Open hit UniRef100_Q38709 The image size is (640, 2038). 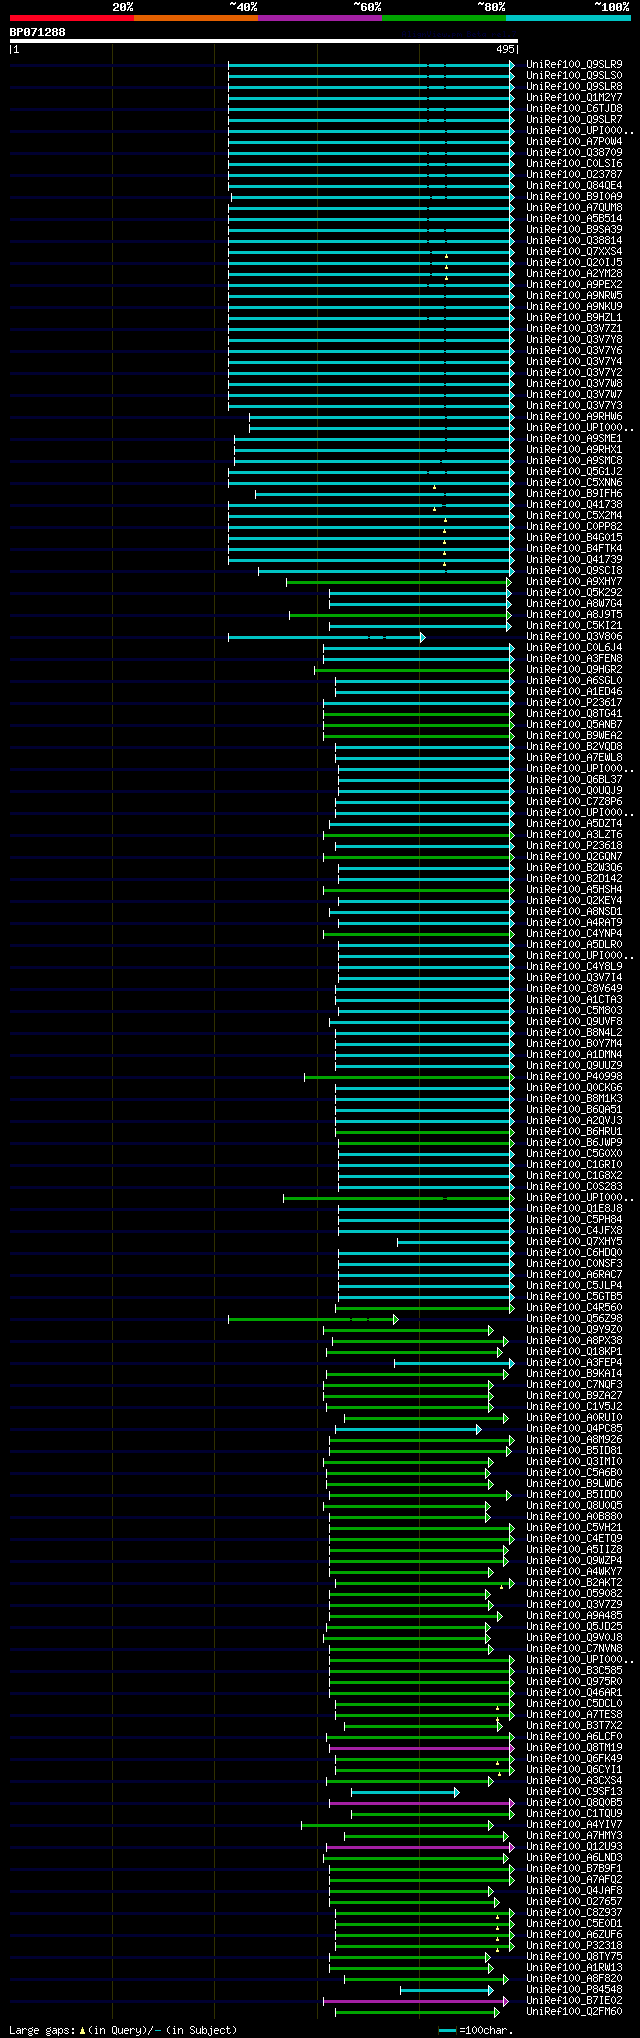(574, 153)
